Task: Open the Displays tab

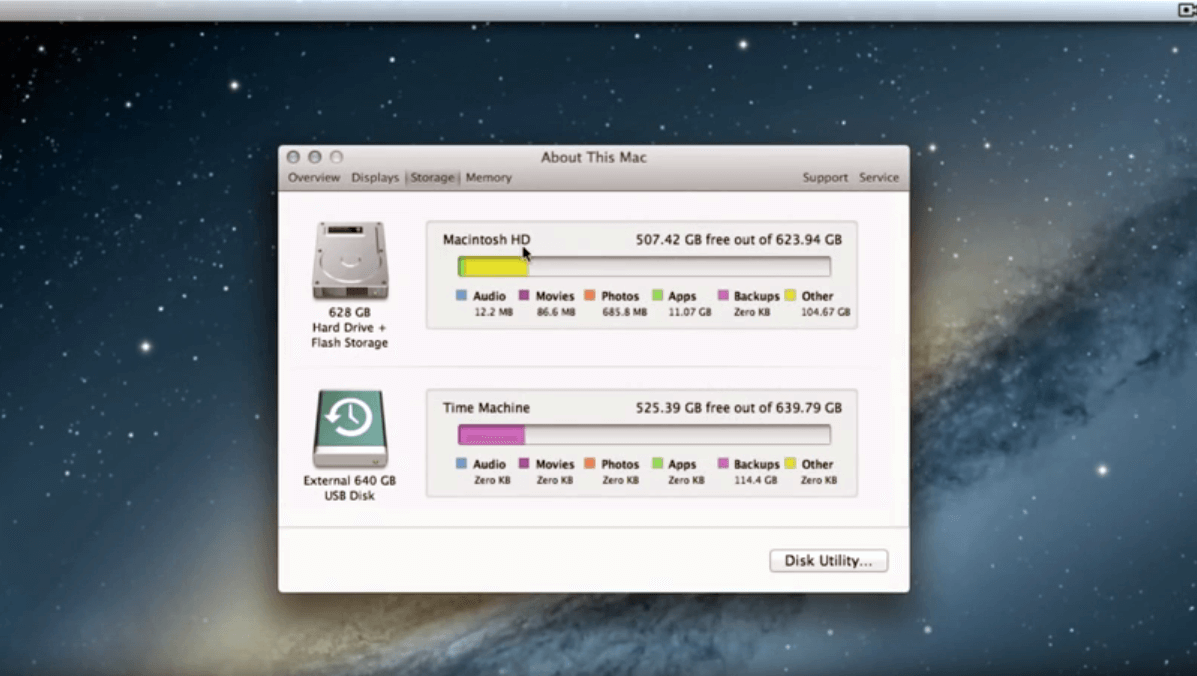Action: (x=375, y=178)
